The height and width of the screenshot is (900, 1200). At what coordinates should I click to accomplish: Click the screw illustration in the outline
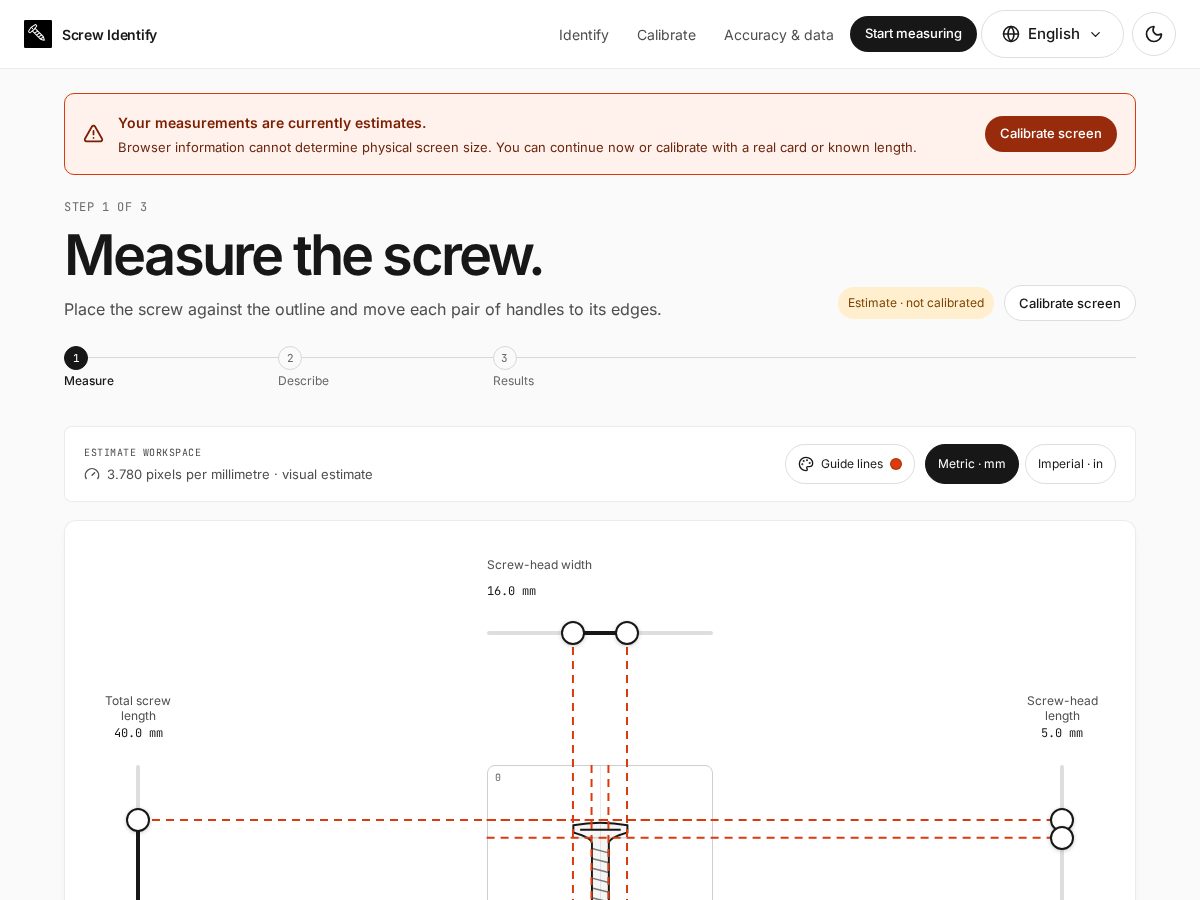(x=600, y=860)
